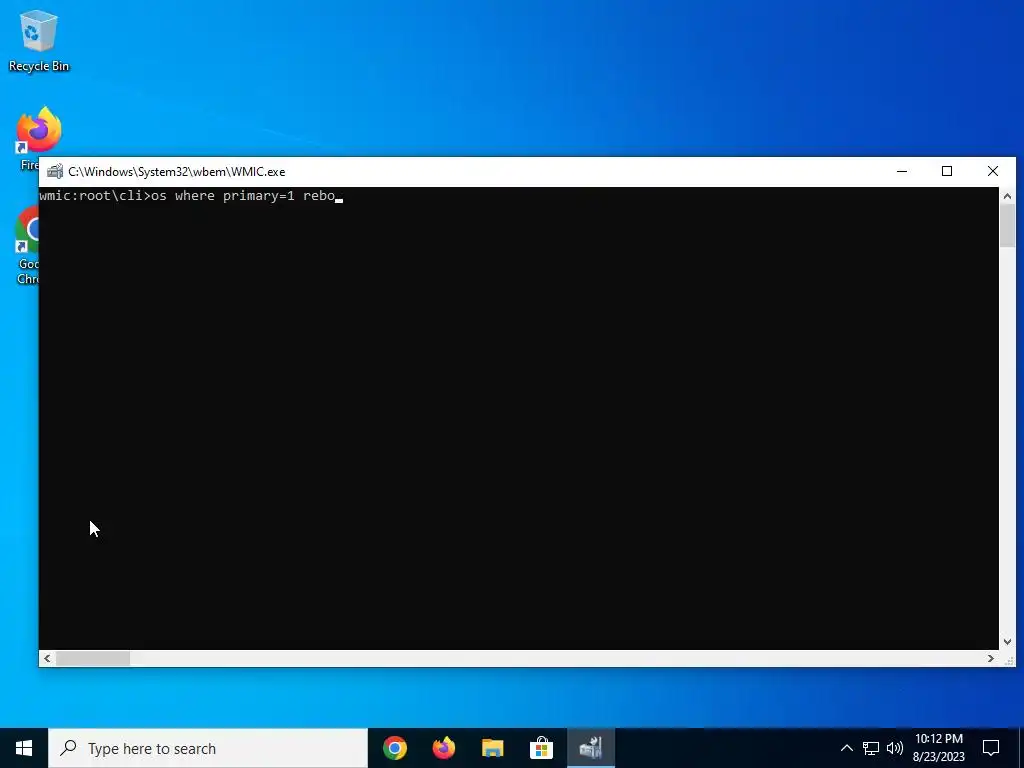Click the 'wmic:root\cli>' prompt text

coord(95,196)
